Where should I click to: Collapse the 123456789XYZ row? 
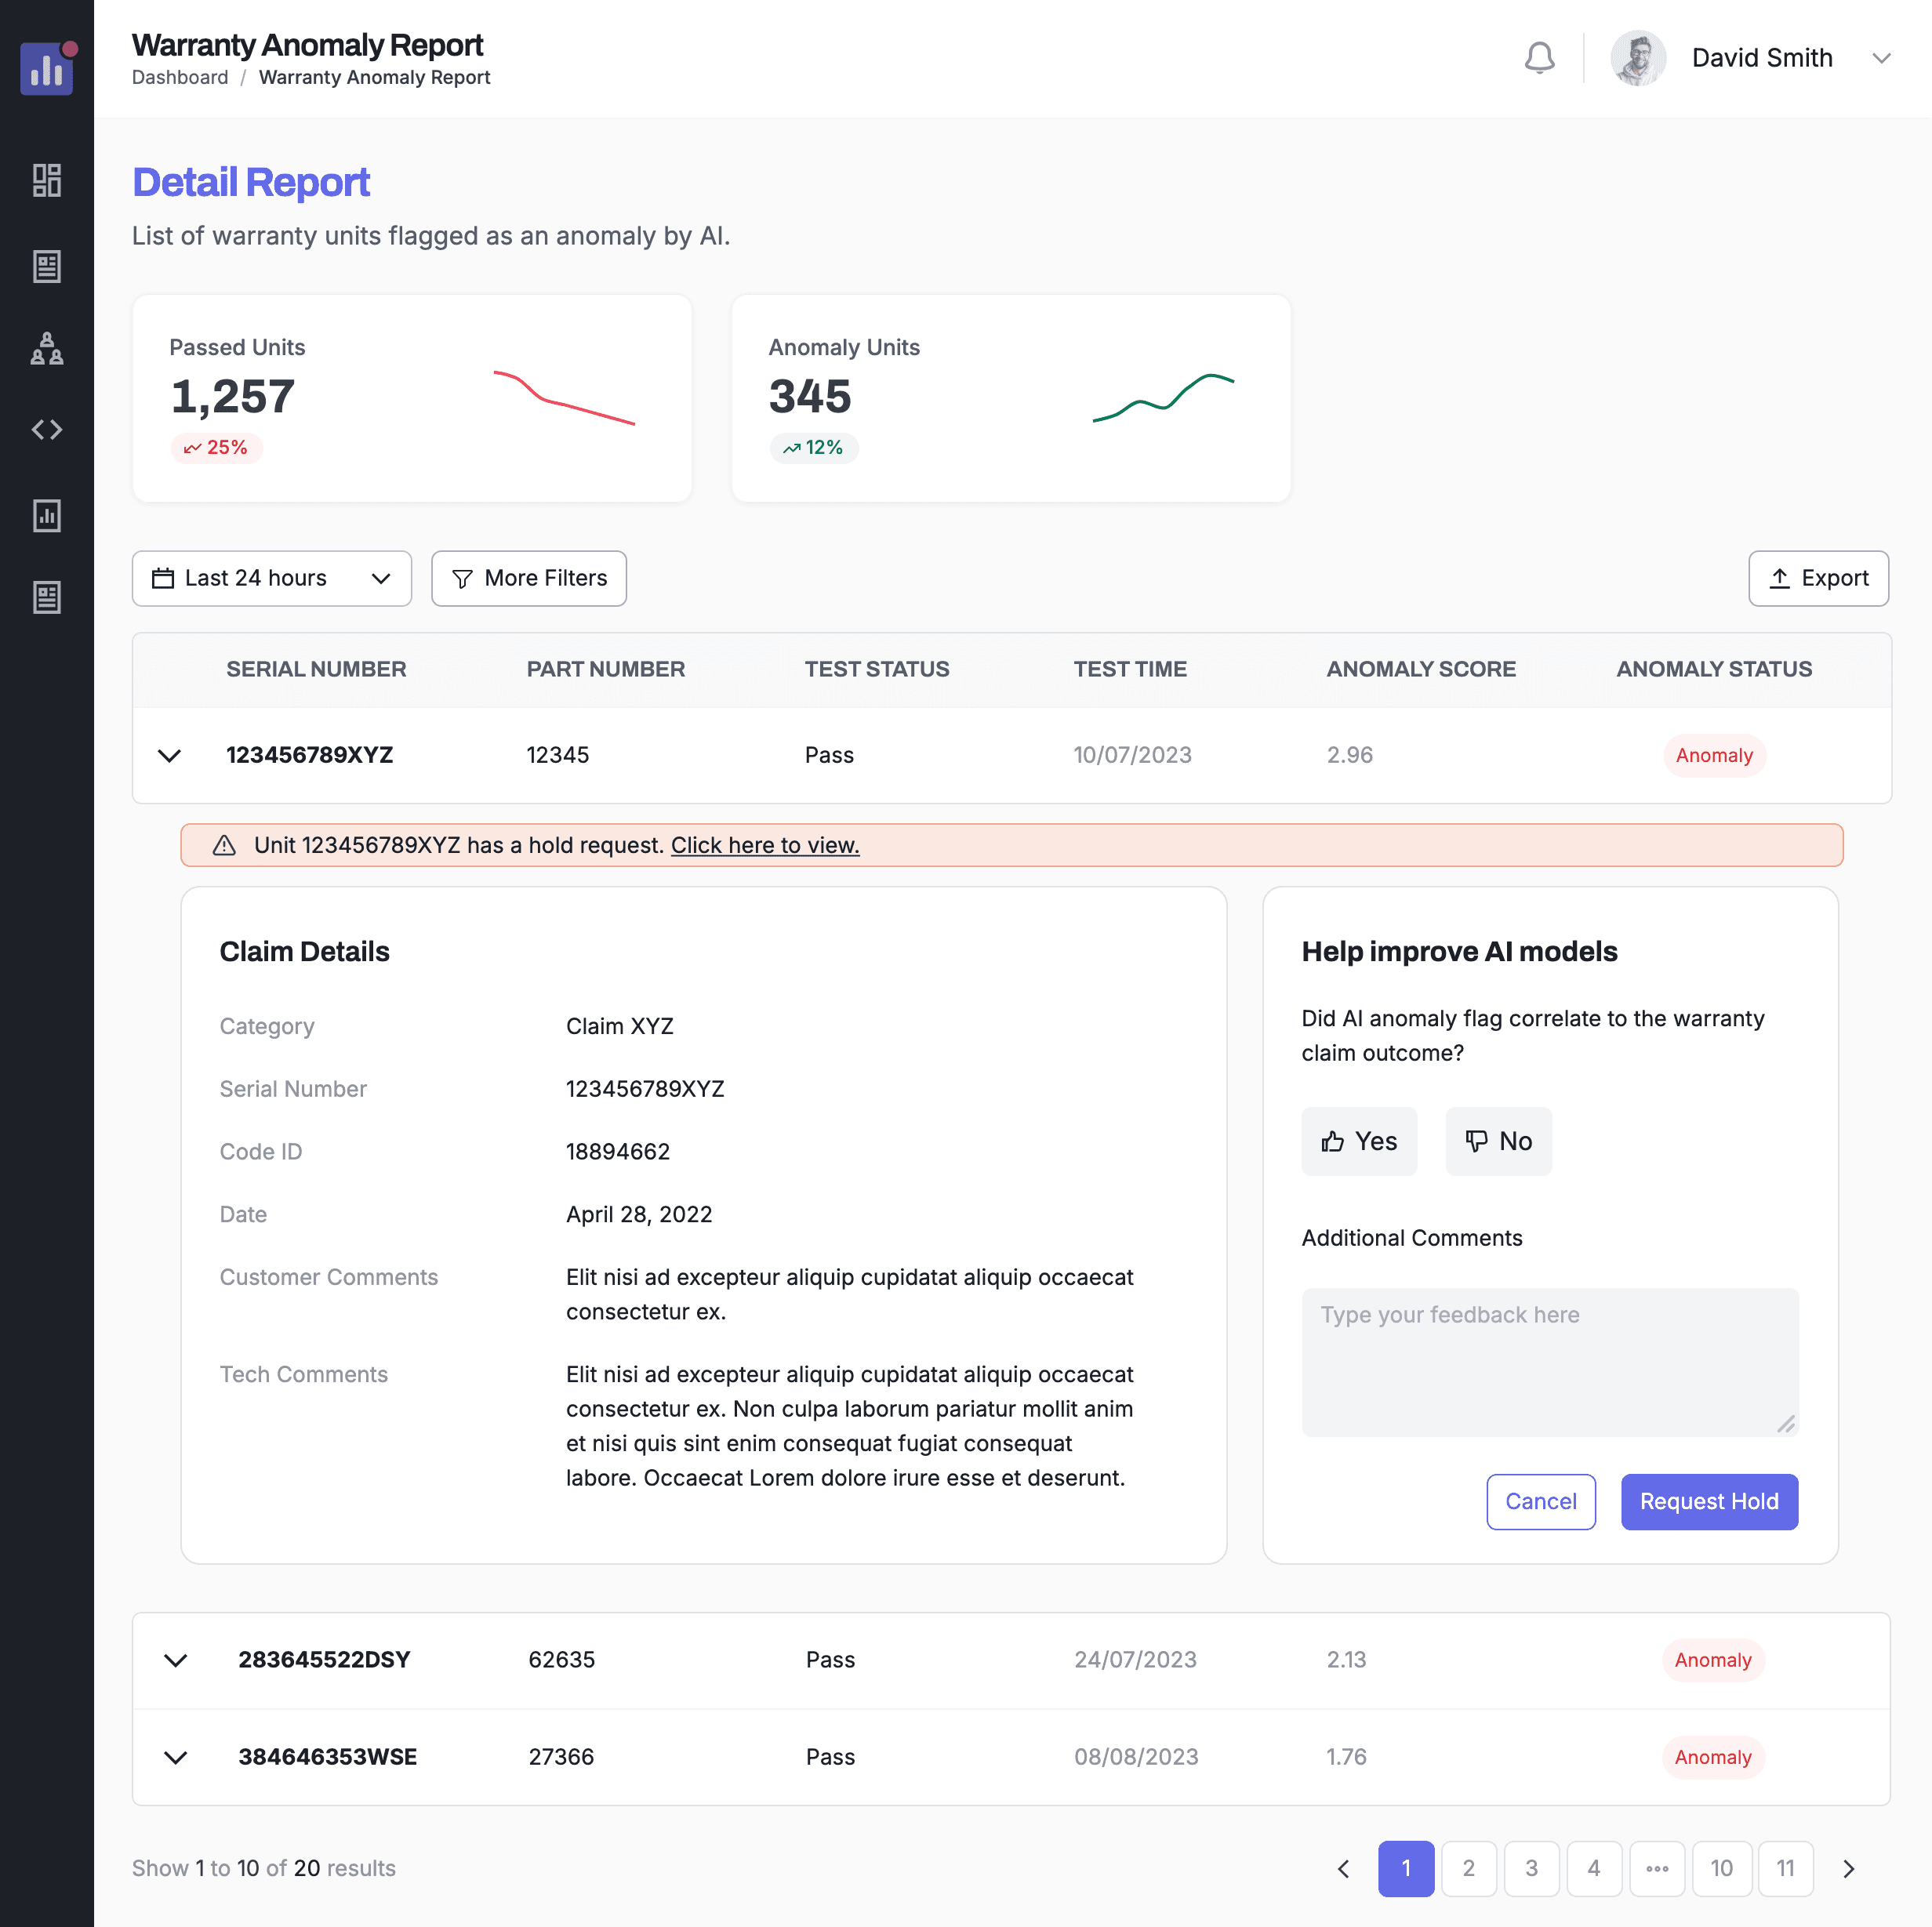coord(170,755)
